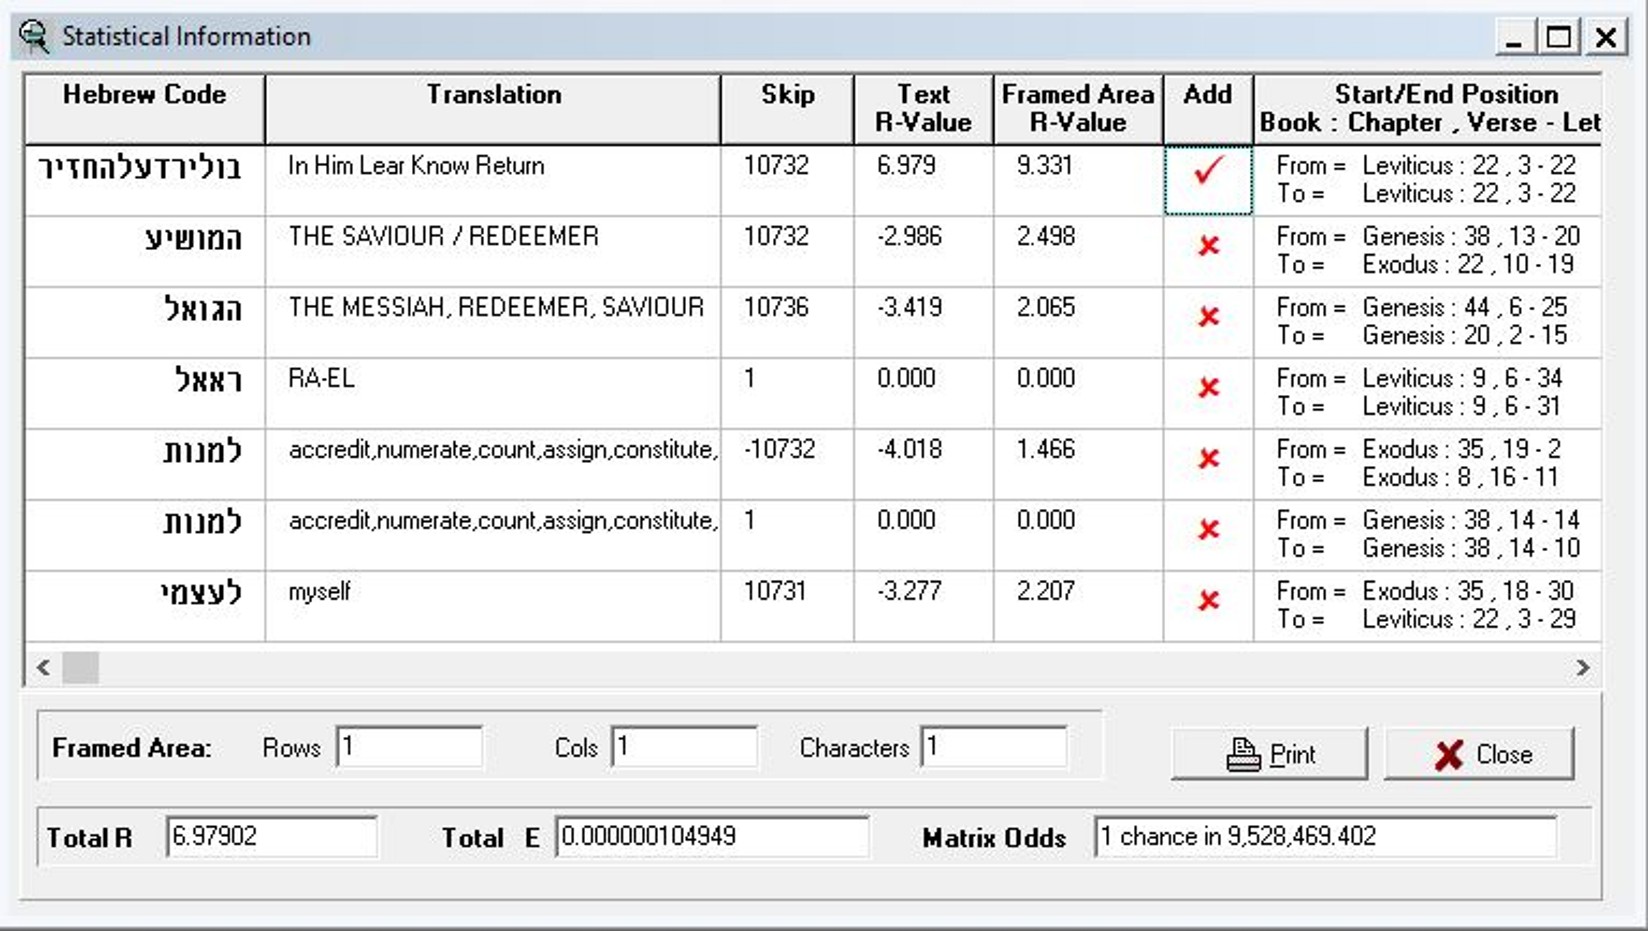Click the position "Exodus : 35 , 18 - 30"
Viewport: 1648px width, 931px height.
click(x=1468, y=592)
